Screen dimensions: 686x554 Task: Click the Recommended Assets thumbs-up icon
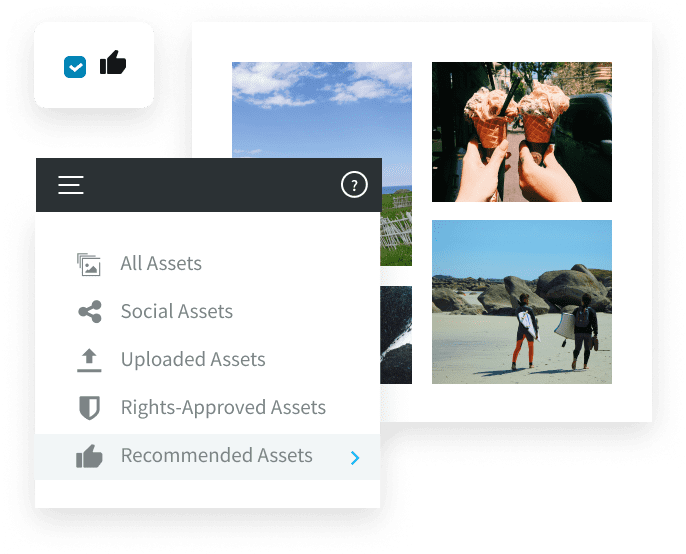pyautogui.click(x=89, y=456)
